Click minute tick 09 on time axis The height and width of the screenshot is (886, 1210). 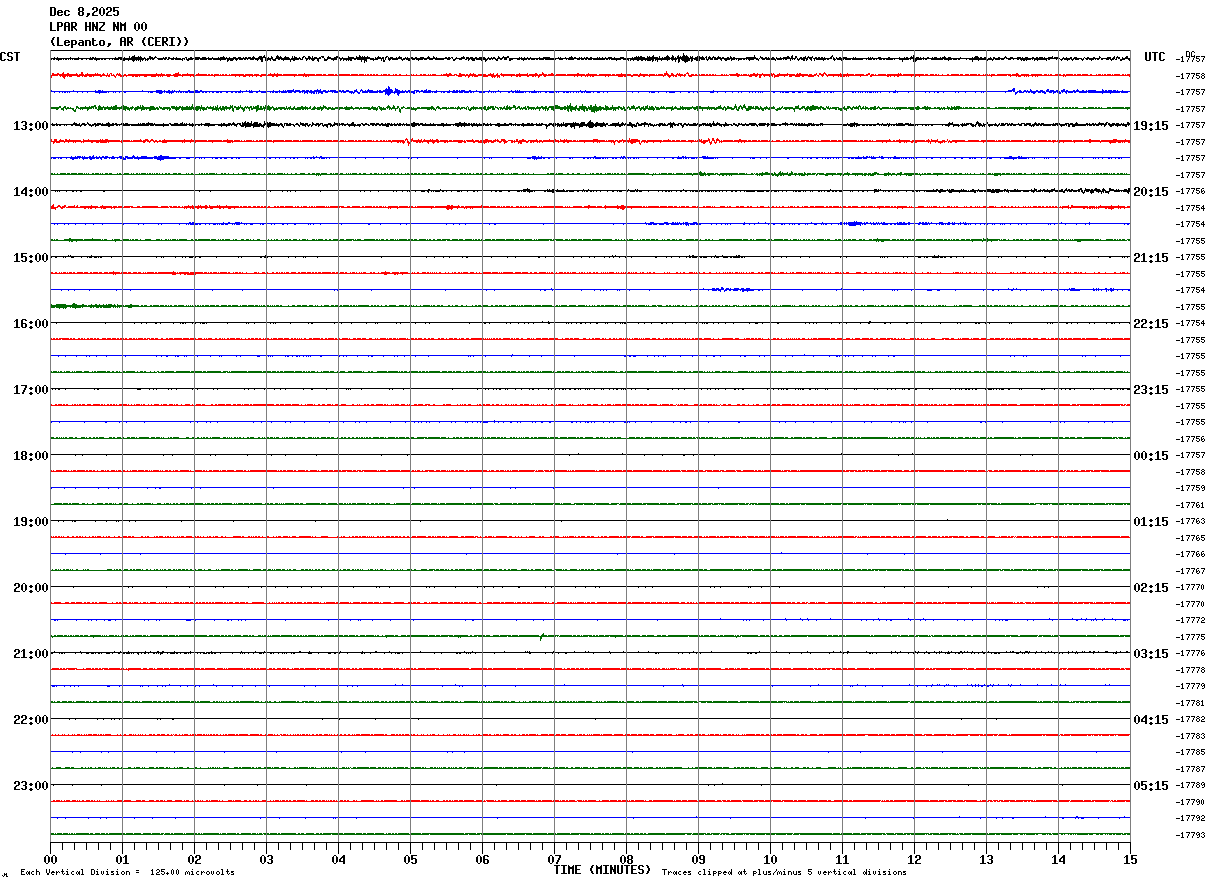click(x=698, y=859)
